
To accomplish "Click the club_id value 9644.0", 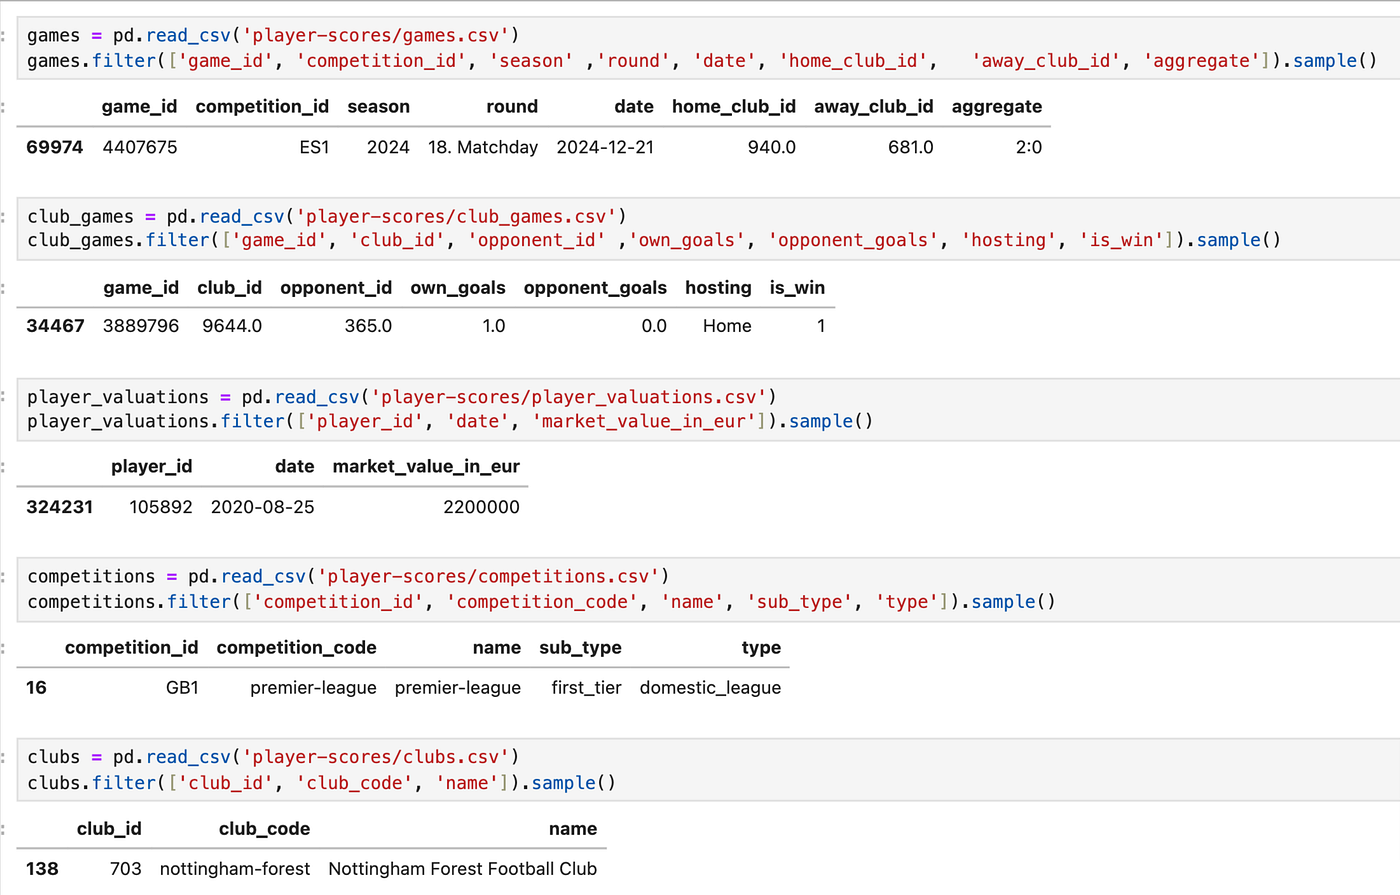I will pyautogui.click(x=232, y=326).
